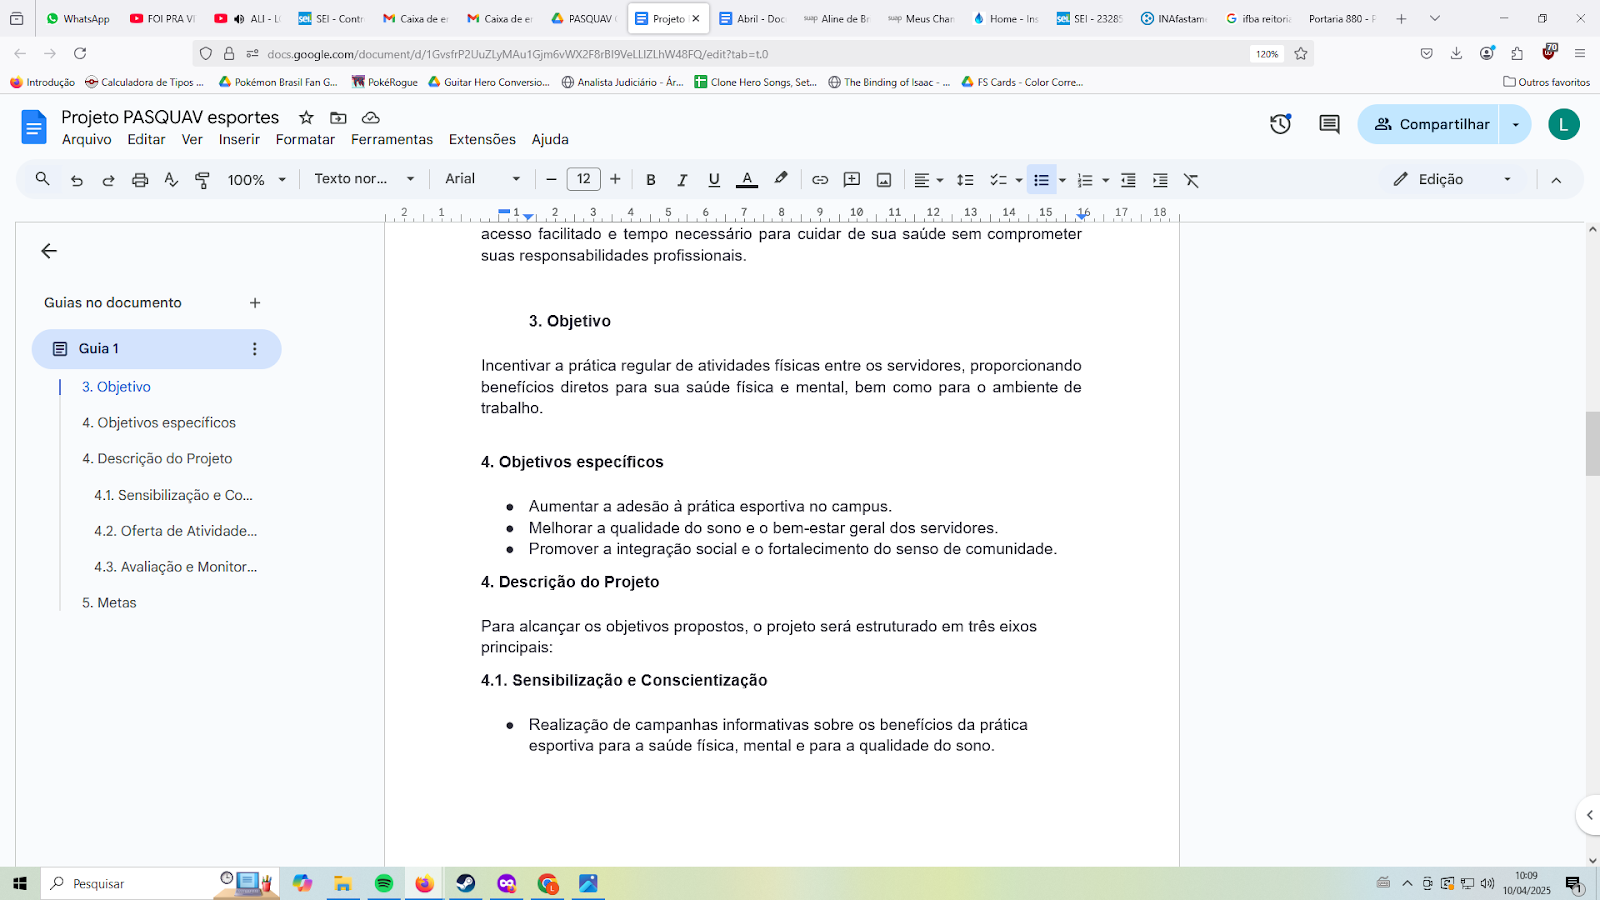Switch to the WhatsApp browser tab
The width and height of the screenshot is (1600, 900).
pyautogui.click(x=78, y=18)
